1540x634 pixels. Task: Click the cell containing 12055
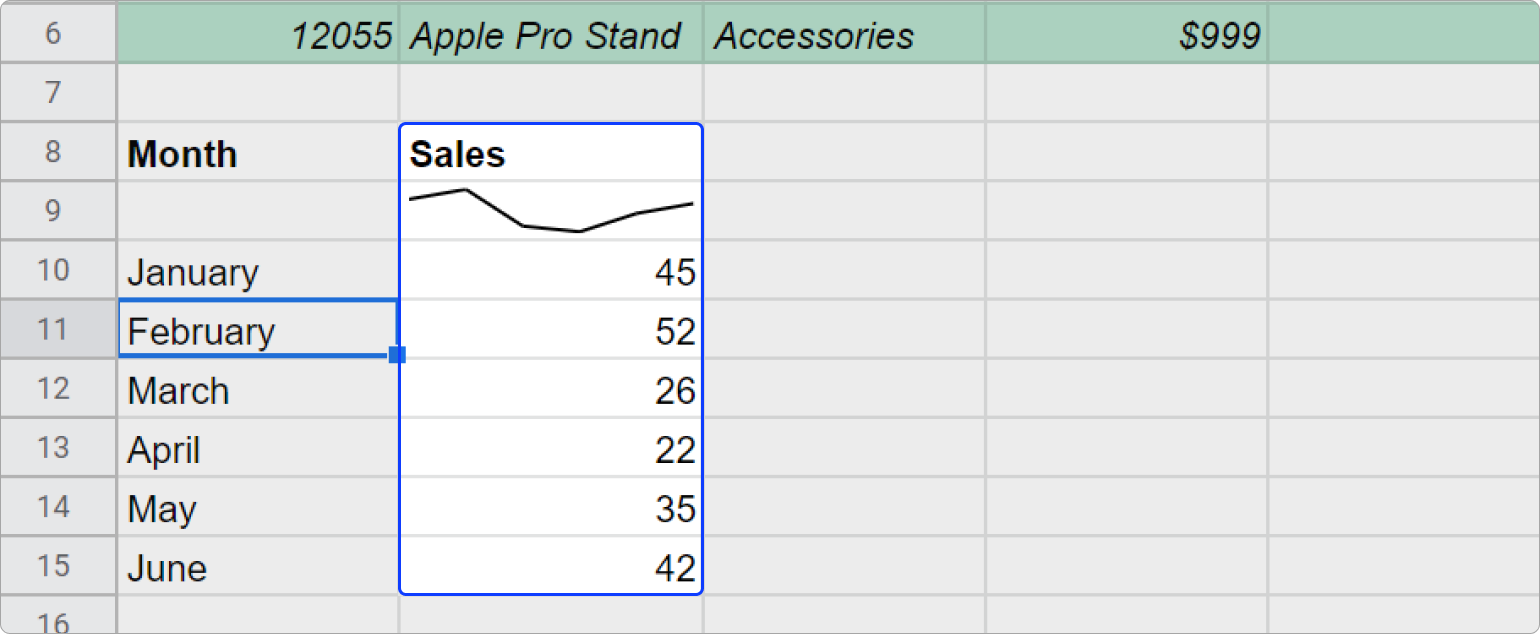258,36
